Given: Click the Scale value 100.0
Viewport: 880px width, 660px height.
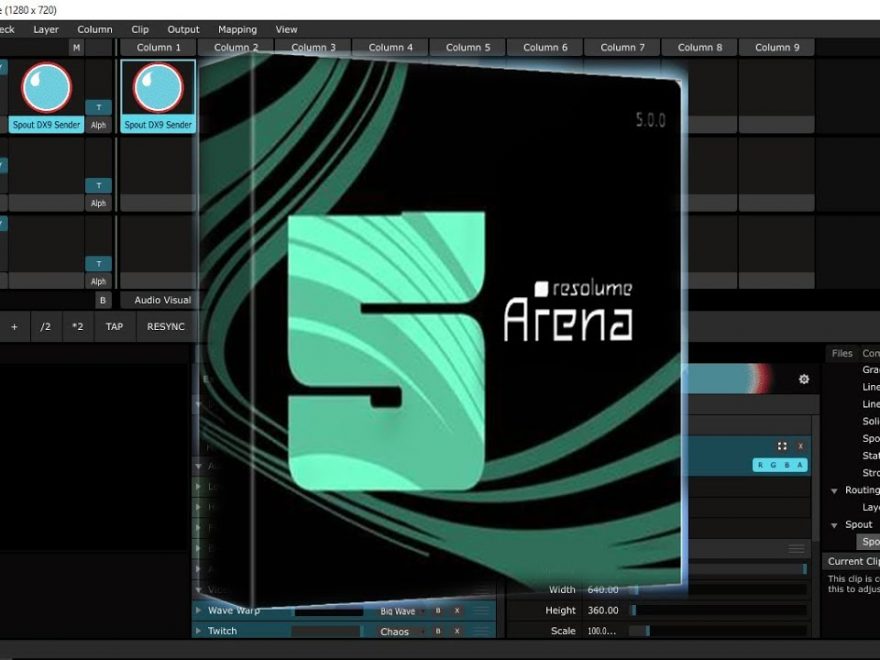Looking at the screenshot, I should click(602, 631).
